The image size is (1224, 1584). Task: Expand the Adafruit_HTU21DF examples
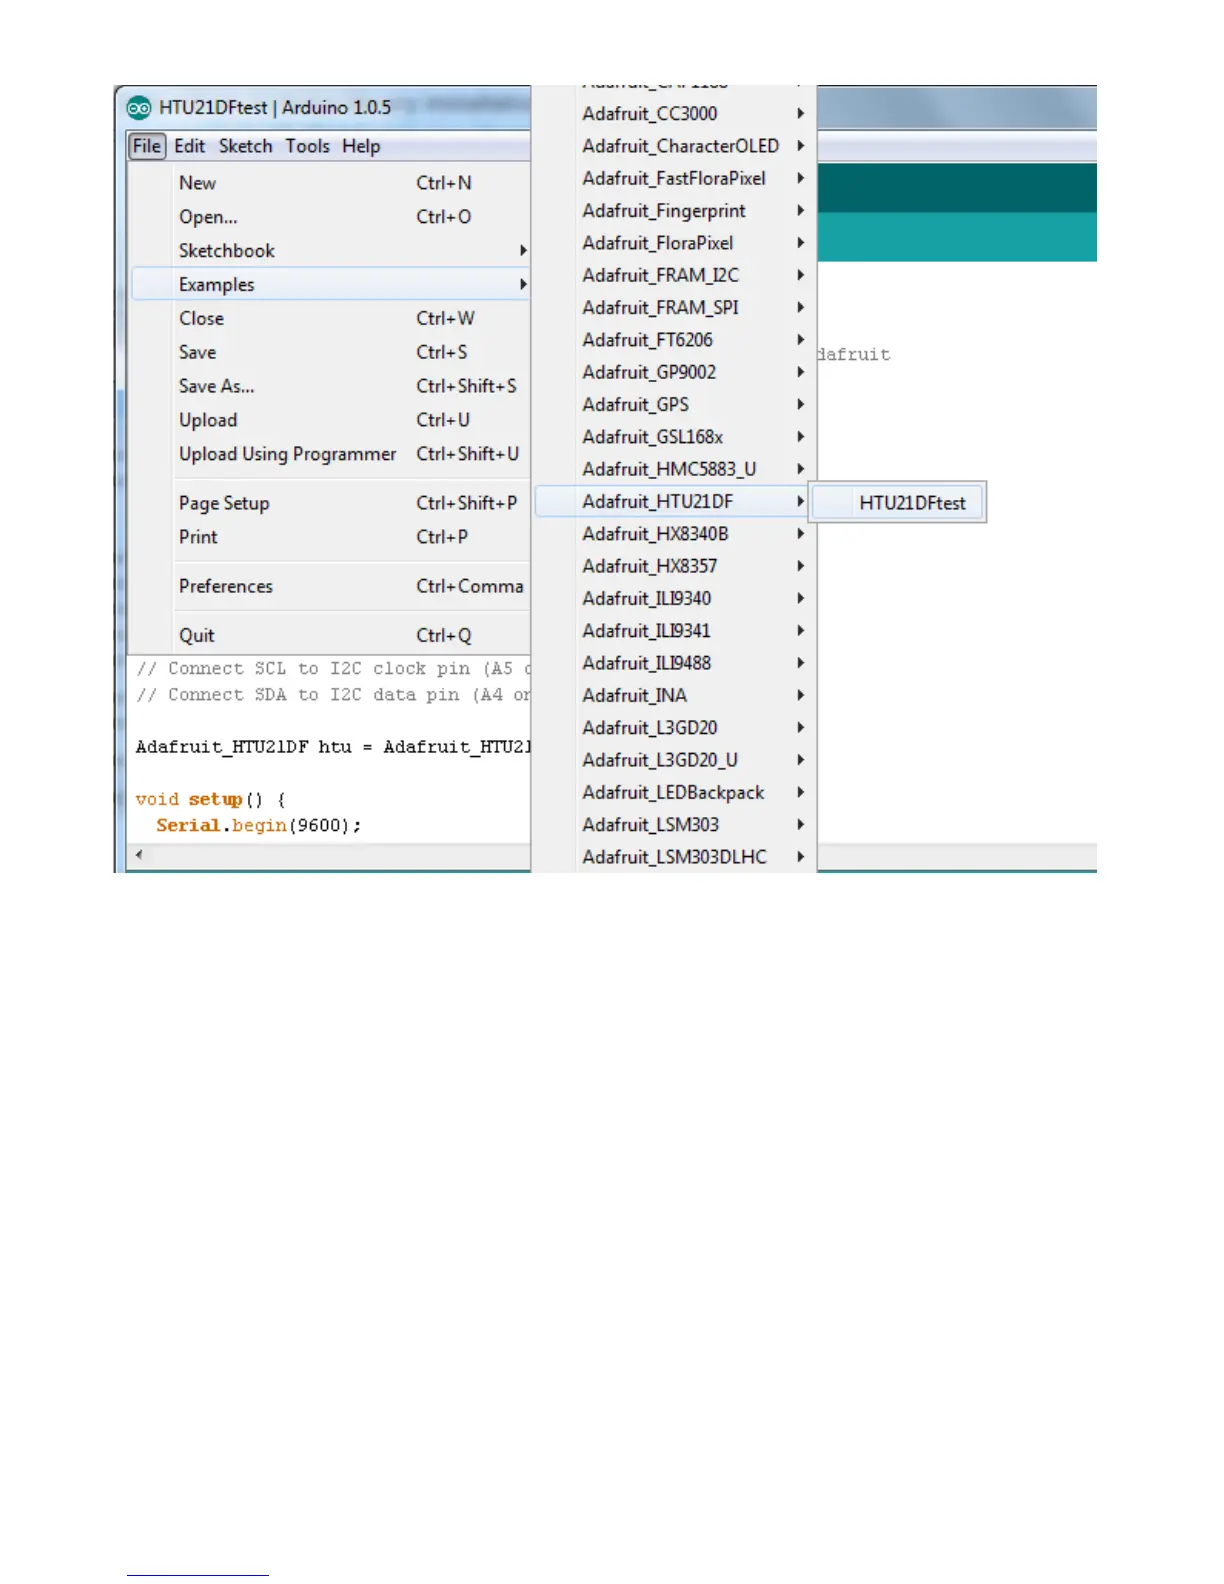[x=675, y=502]
